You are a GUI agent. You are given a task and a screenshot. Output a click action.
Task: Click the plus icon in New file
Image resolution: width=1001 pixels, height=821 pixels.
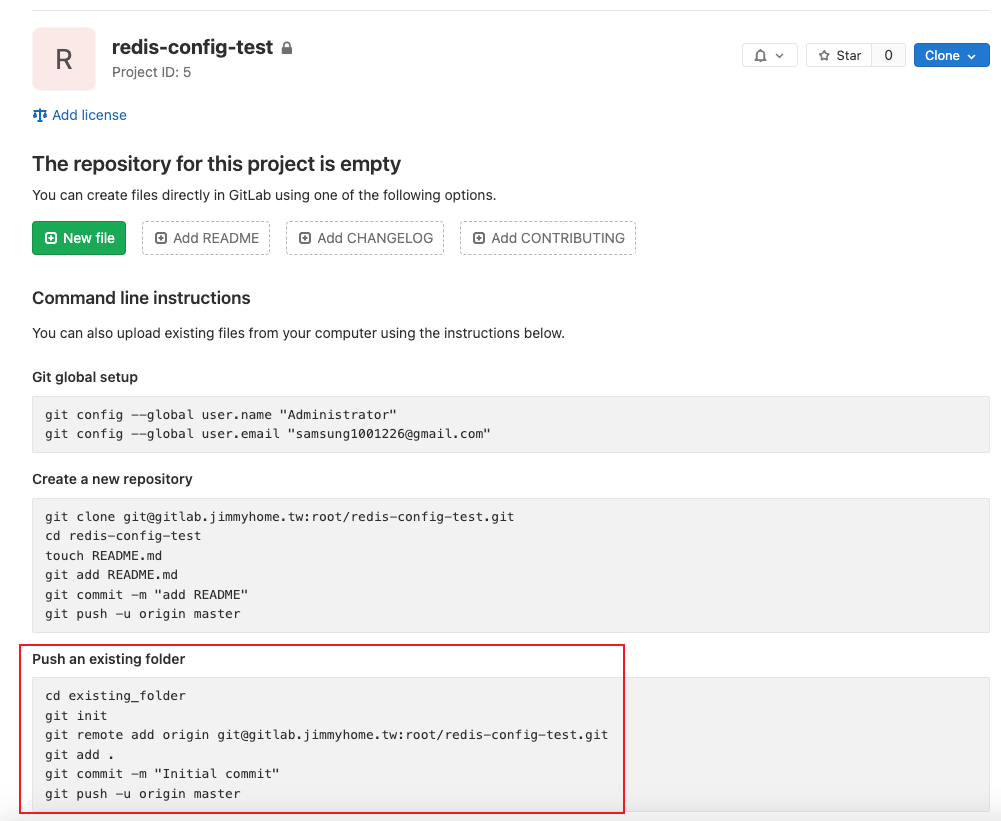51,238
